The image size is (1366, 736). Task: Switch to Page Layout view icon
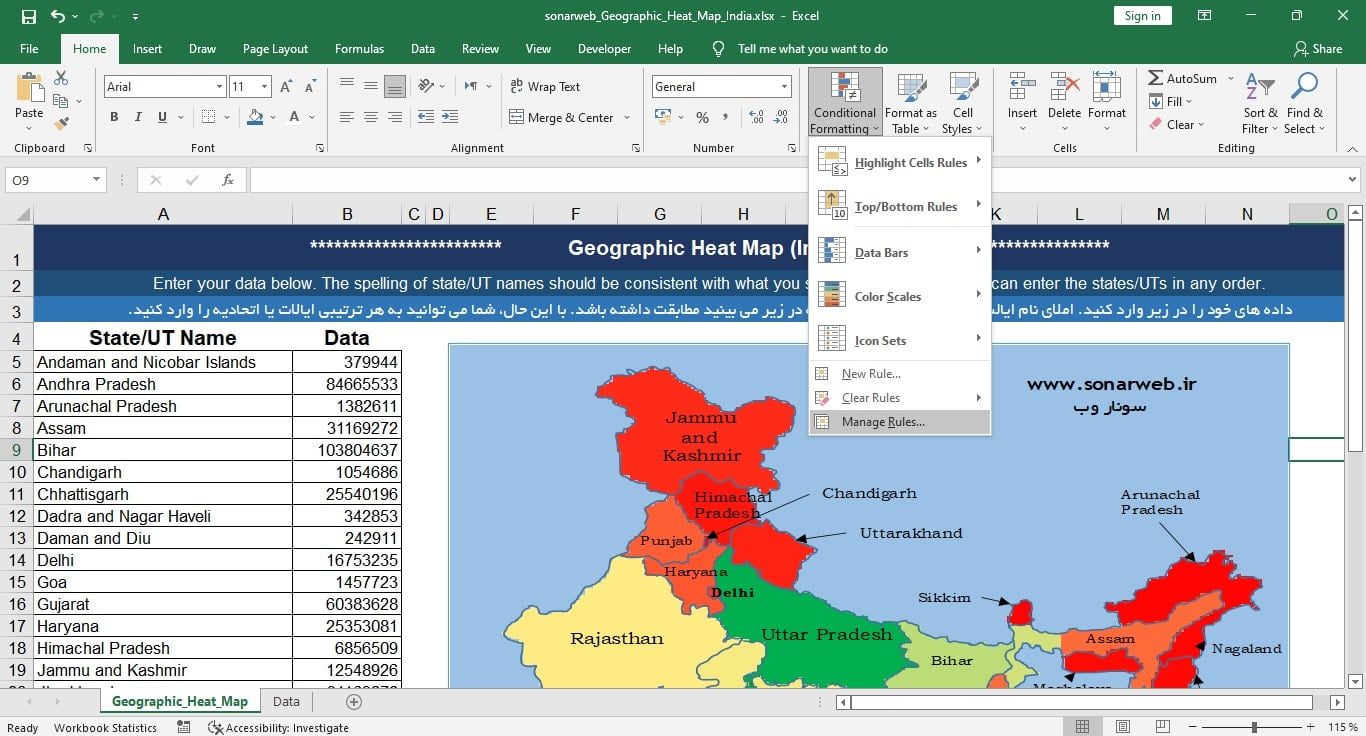tap(1123, 727)
